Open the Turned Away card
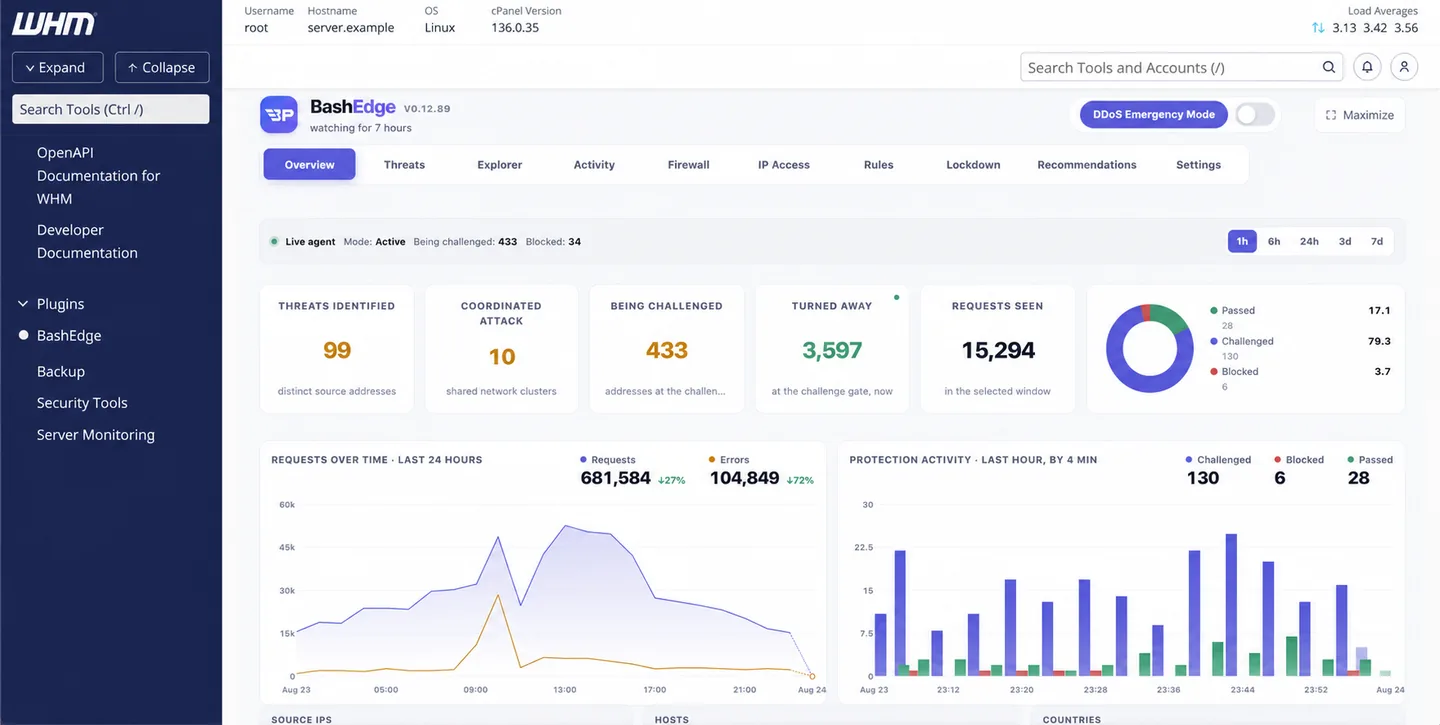Viewport: 1440px width, 725px height. click(x=832, y=349)
